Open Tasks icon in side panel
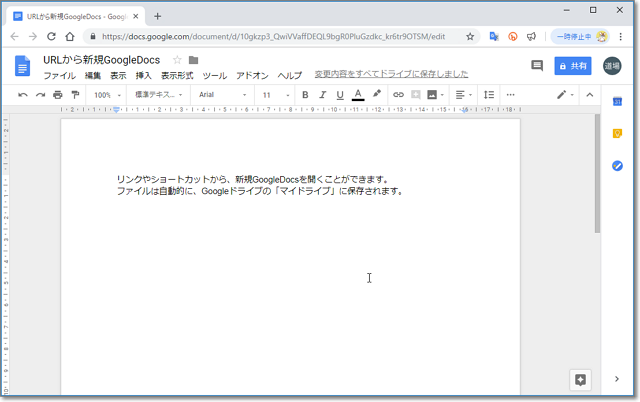Image resolution: width=640 pixels, height=402 pixels. 617,166
